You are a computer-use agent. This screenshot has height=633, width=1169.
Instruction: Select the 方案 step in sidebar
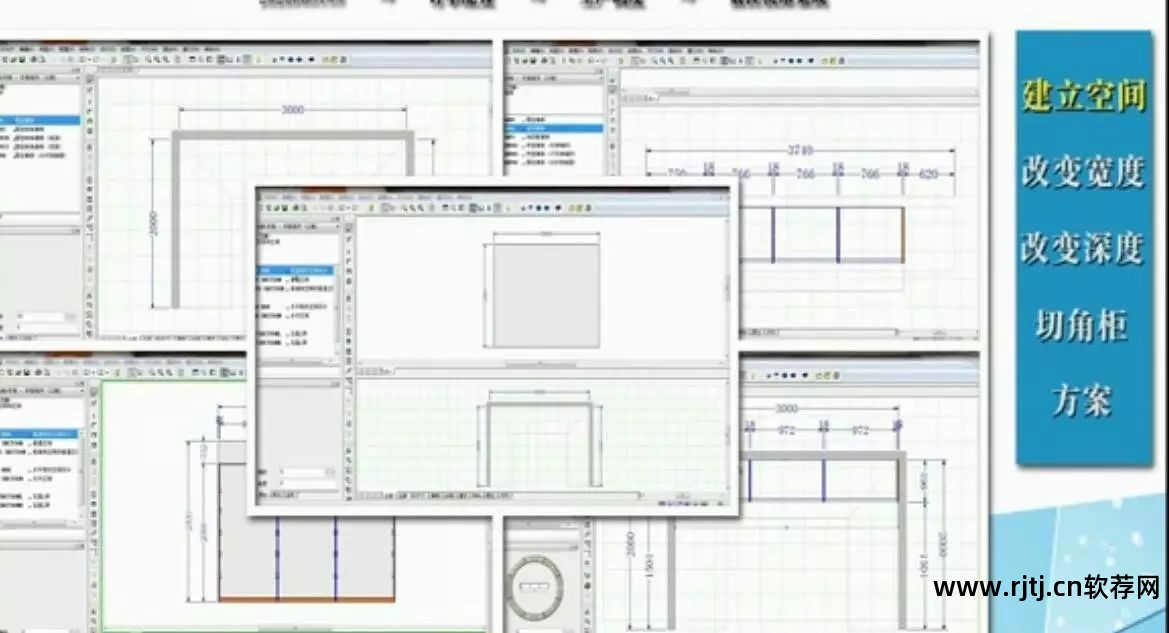(1082, 400)
